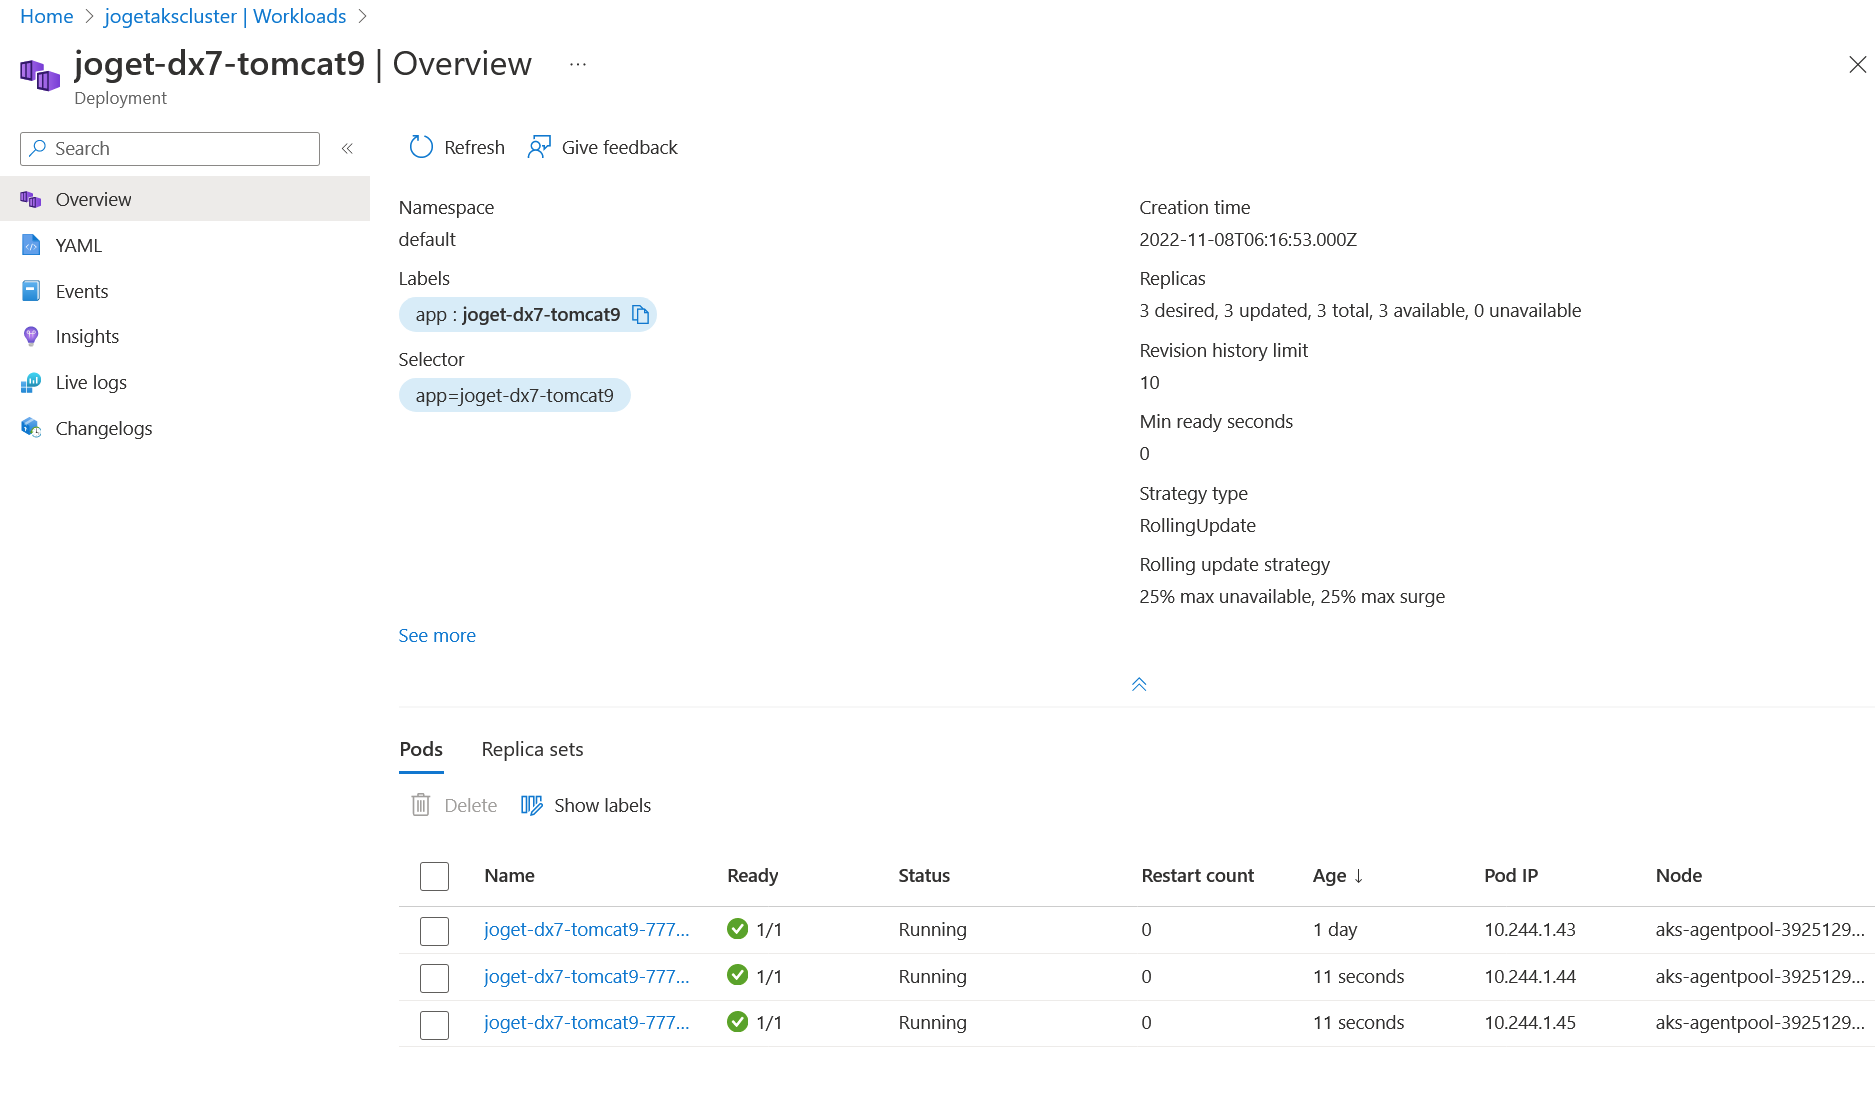Open Live logs in the sidebar
1875x1095 pixels.
[x=91, y=382]
